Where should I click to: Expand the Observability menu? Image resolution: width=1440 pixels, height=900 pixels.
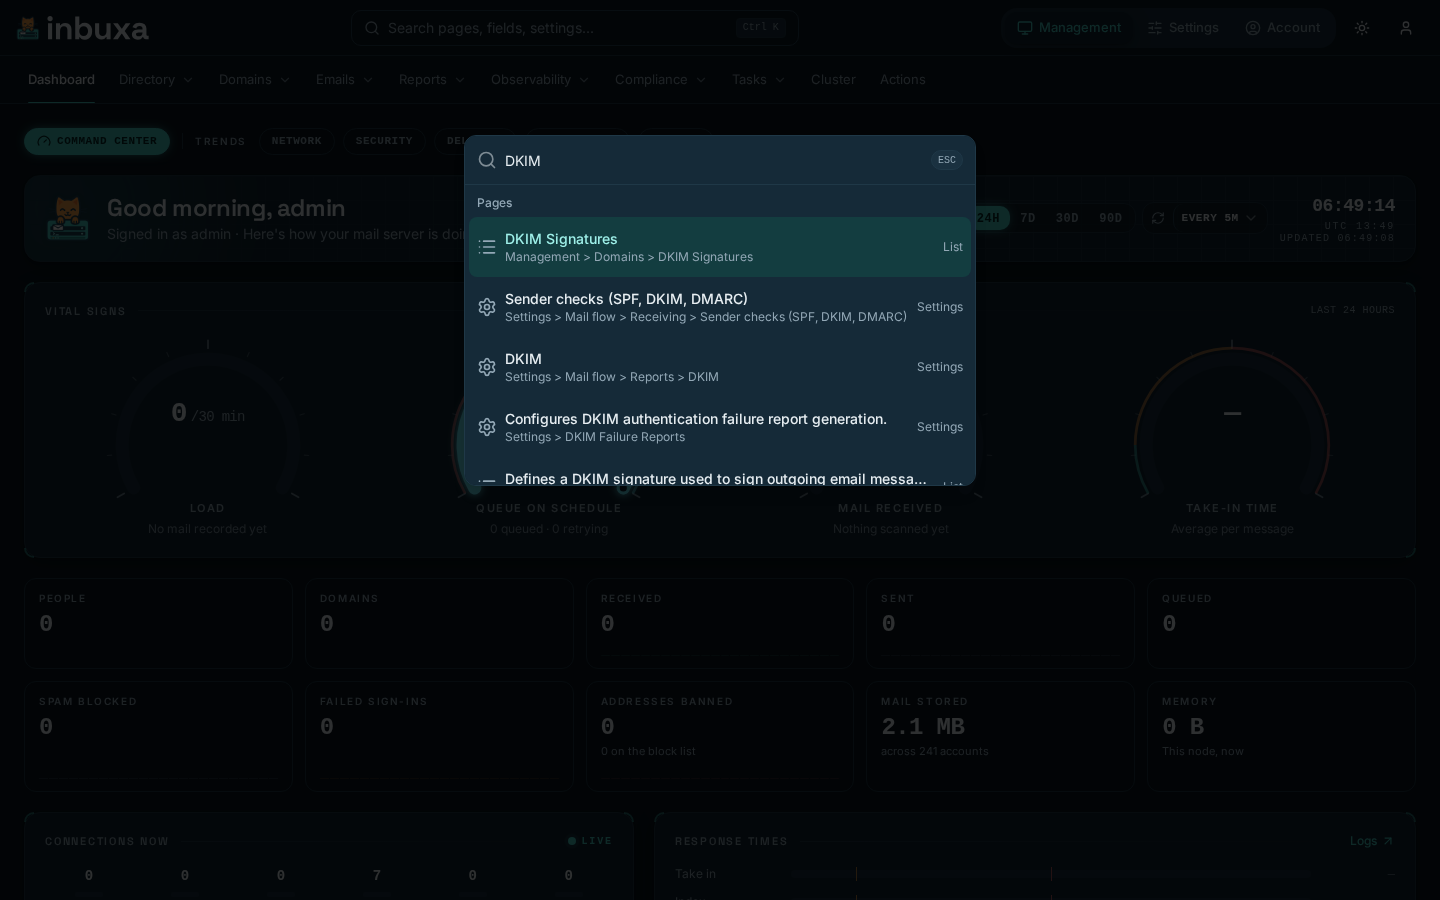coord(540,80)
